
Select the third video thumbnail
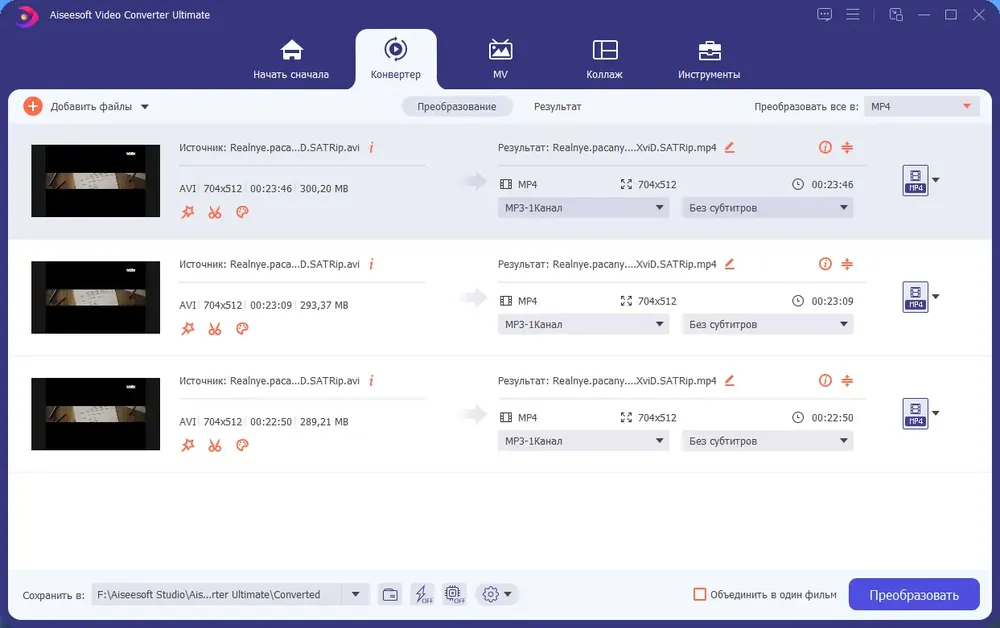pyautogui.click(x=96, y=414)
